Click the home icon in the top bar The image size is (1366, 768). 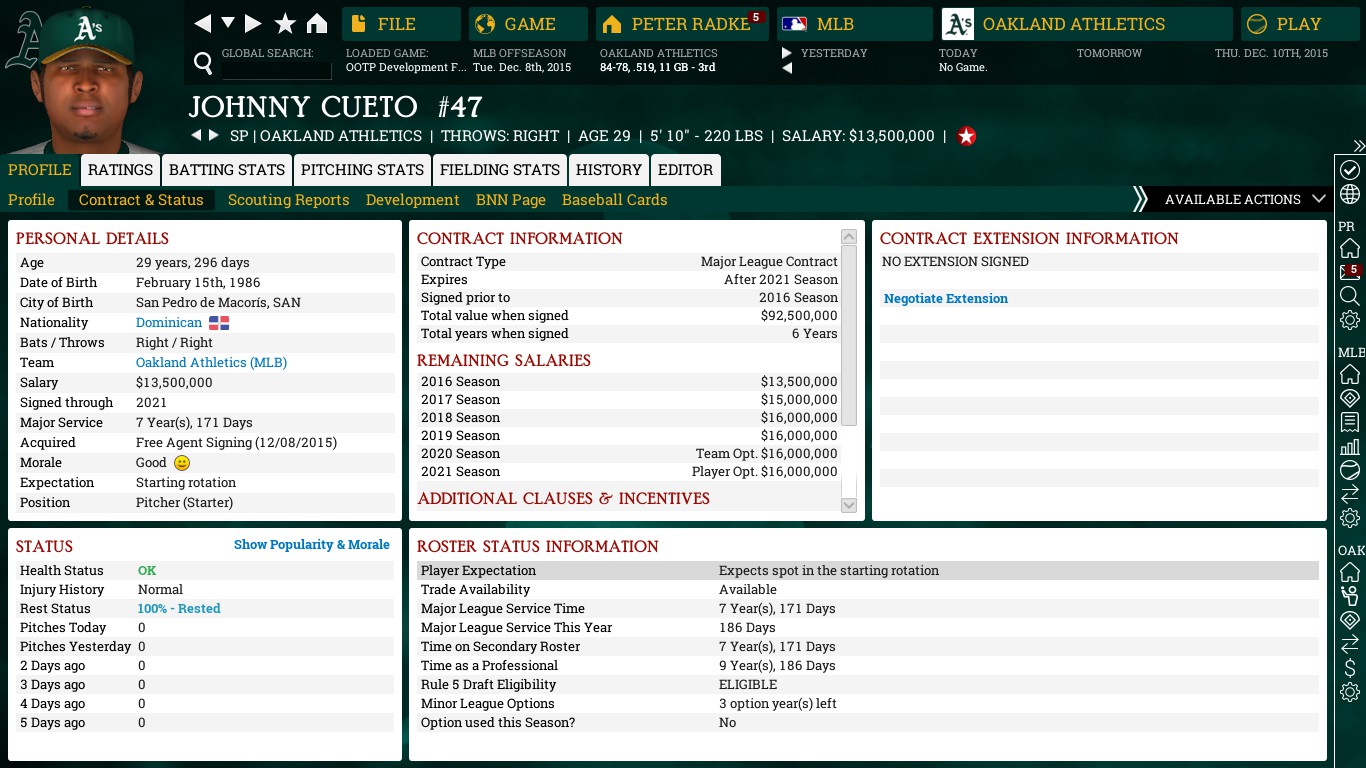click(317, 23)
